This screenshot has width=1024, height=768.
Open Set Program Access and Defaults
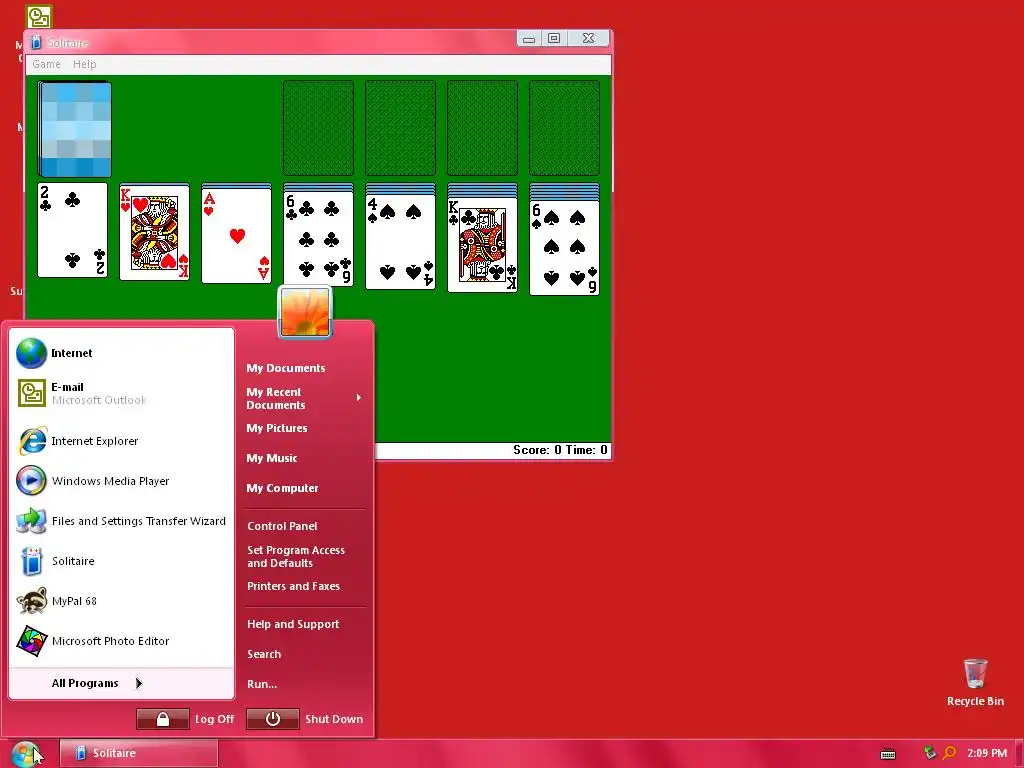pos(296,556)
